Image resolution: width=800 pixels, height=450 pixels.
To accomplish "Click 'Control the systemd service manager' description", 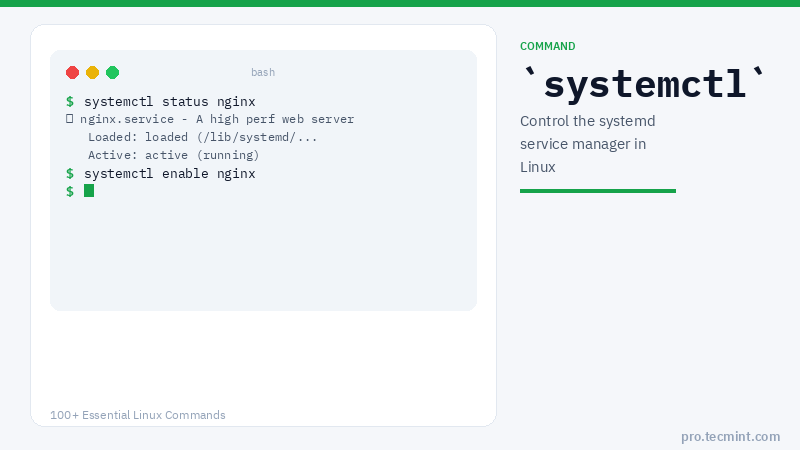I will click(588, 144).
